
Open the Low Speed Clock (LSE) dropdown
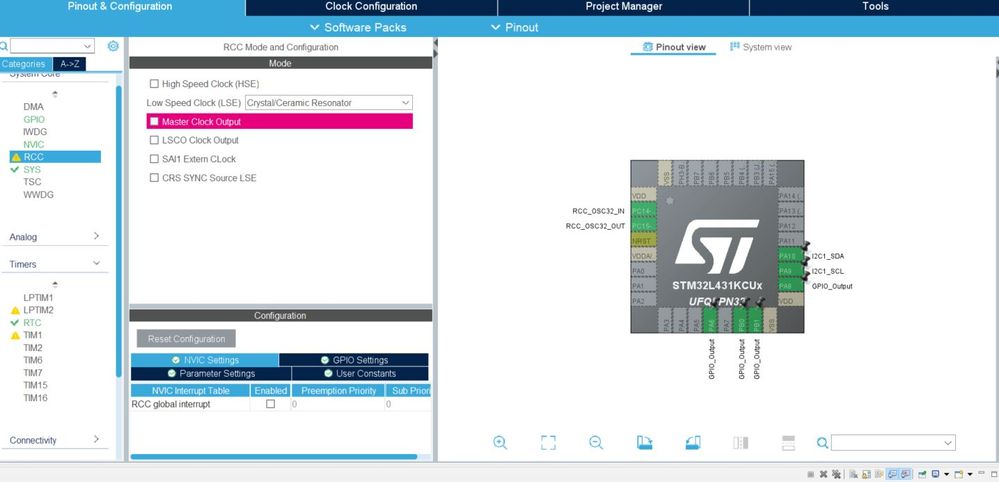pos(329,103)
